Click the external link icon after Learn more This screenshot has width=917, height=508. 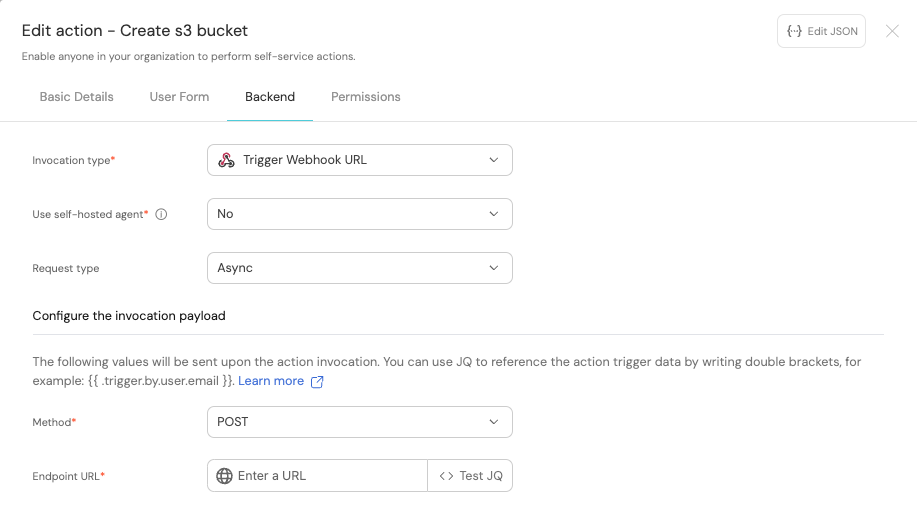[x=318, y=382]
